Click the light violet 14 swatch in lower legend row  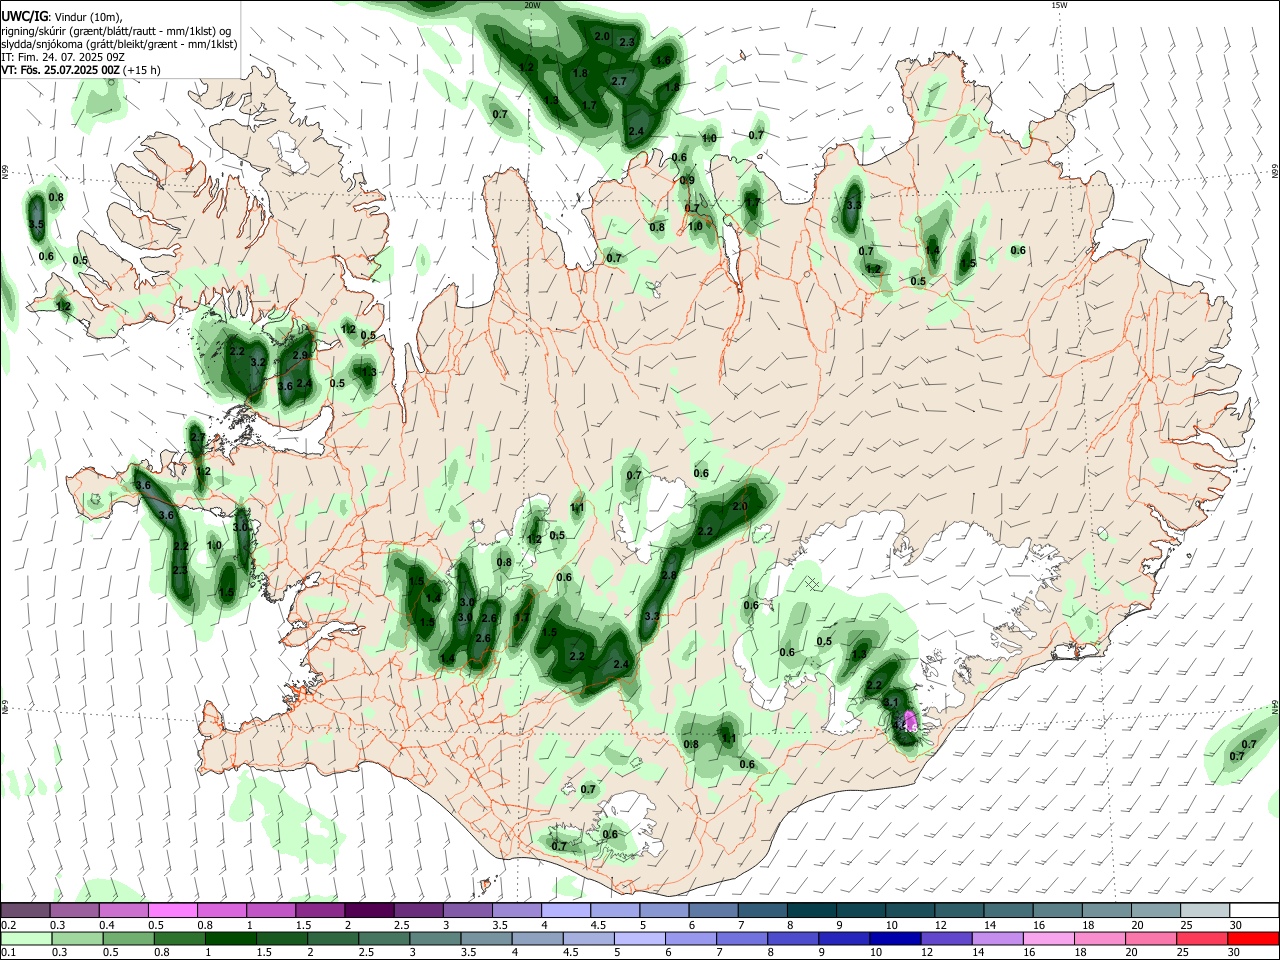pos(998,938)
